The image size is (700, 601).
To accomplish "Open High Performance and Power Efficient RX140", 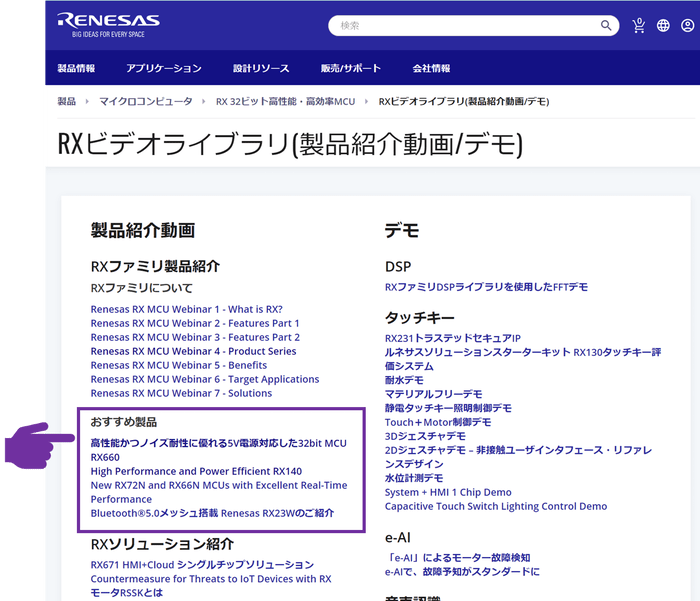I will pos(196,472).
